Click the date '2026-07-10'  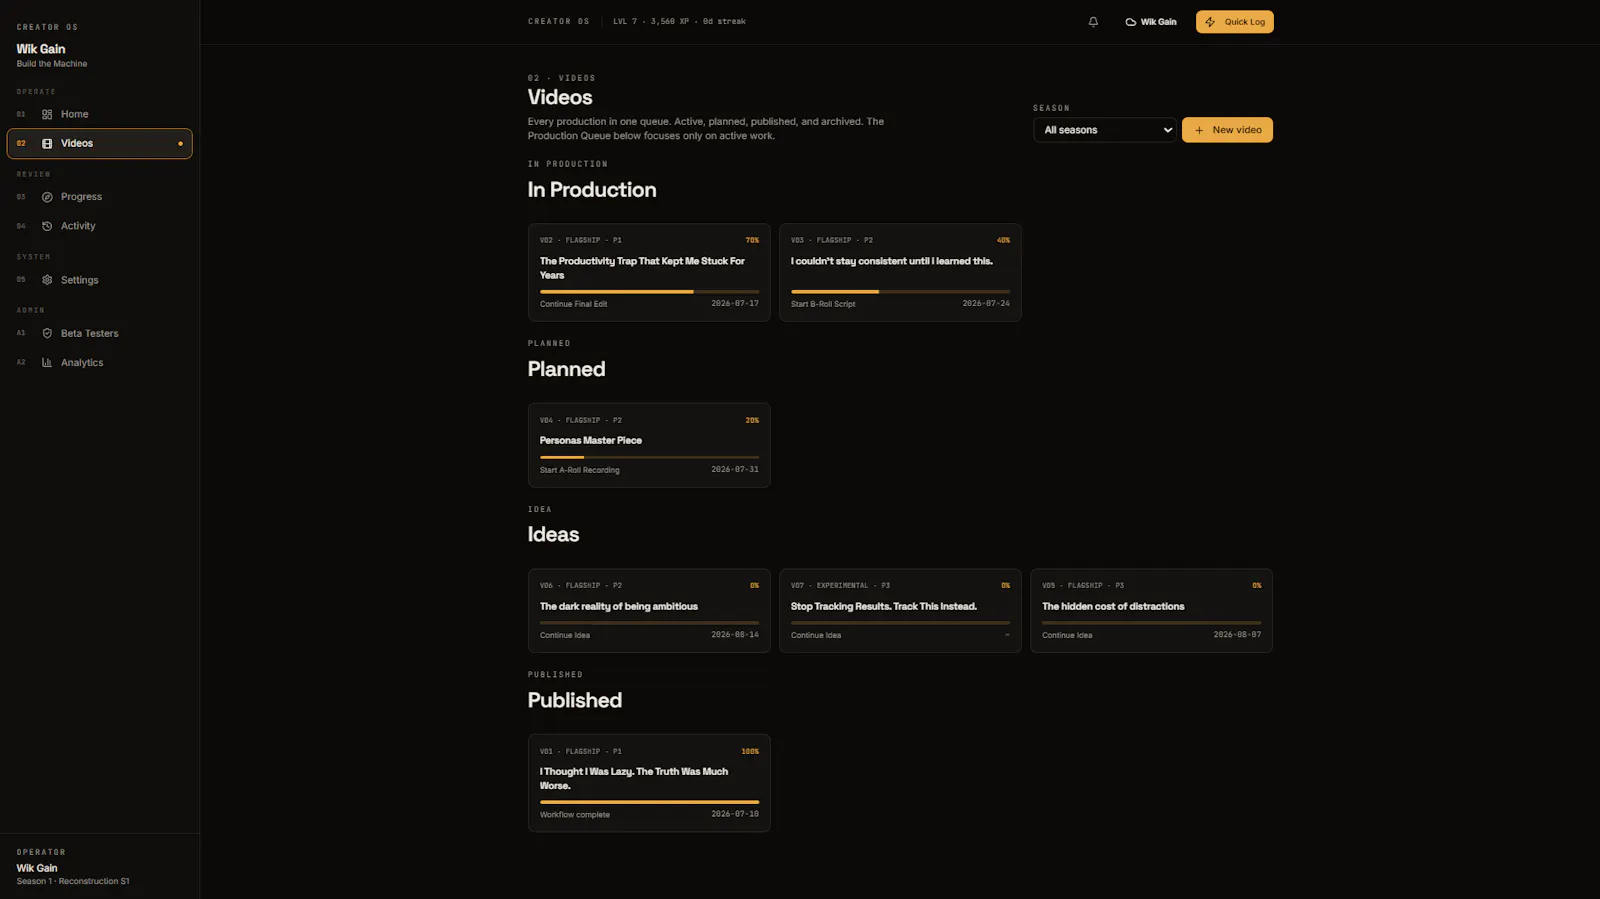click(735, 814)
